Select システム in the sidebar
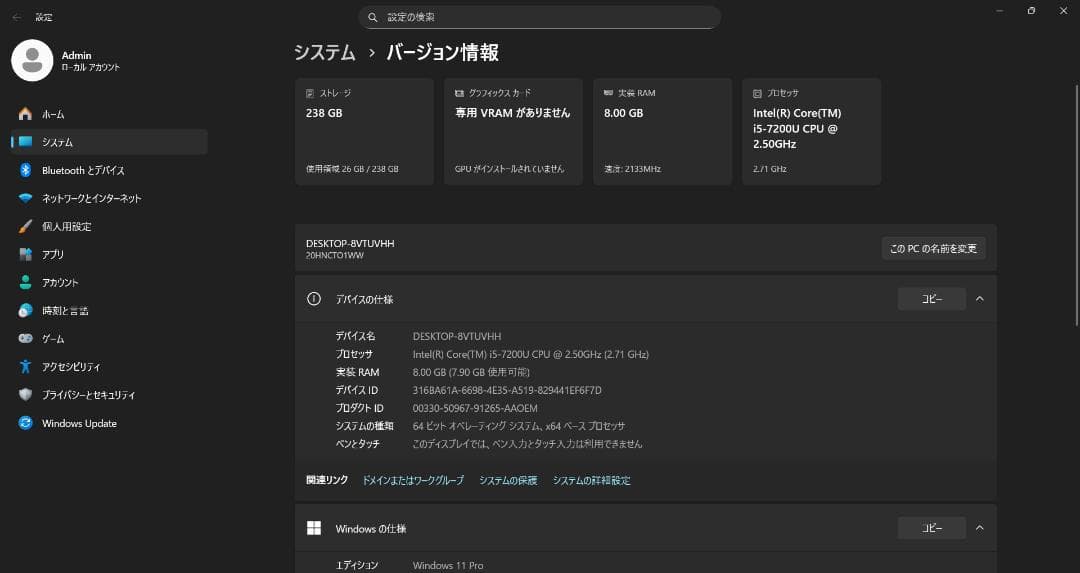 [x=109, y=142]
